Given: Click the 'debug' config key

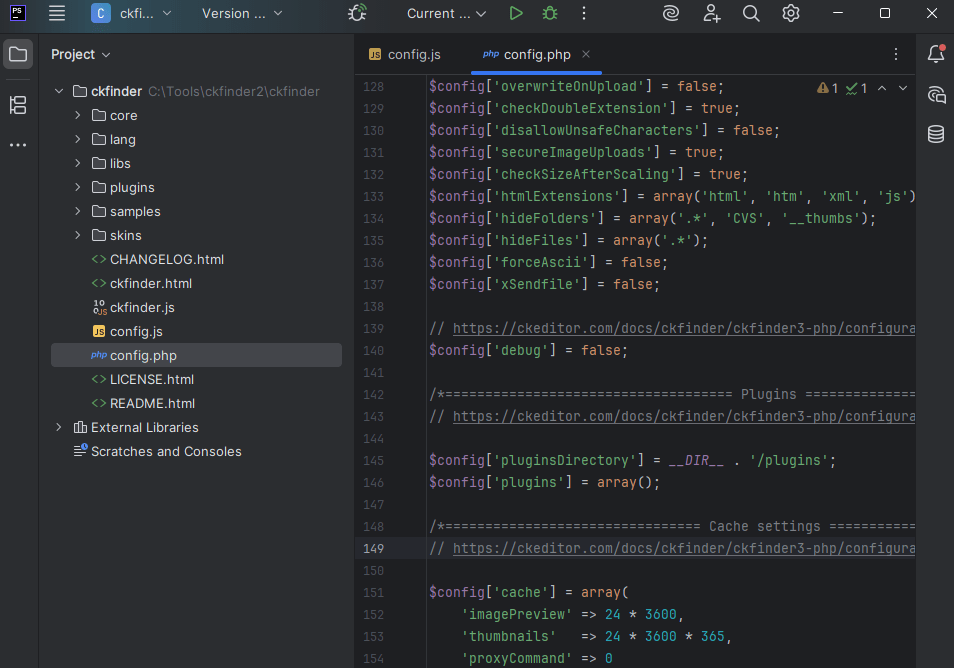Looking at the screenshot, I should pos(520,350).
